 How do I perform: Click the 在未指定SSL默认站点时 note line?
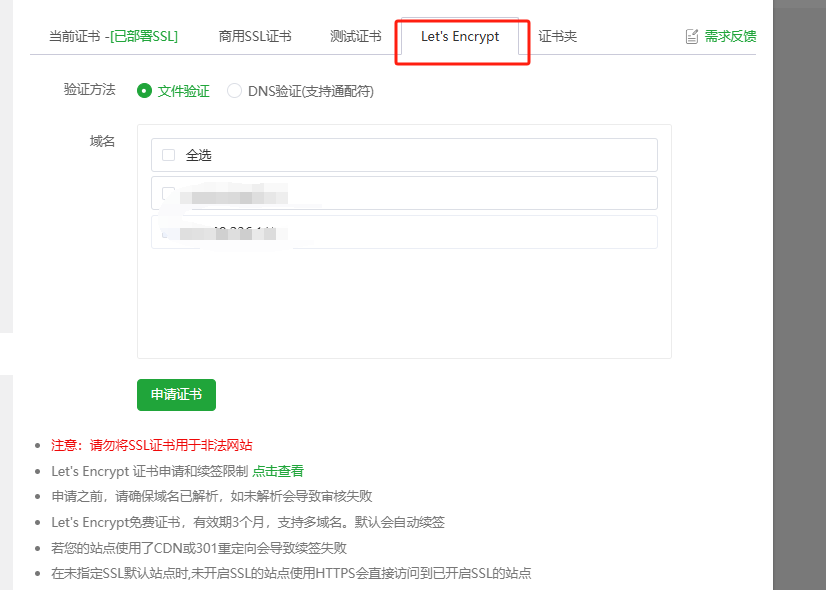[291, 573]
